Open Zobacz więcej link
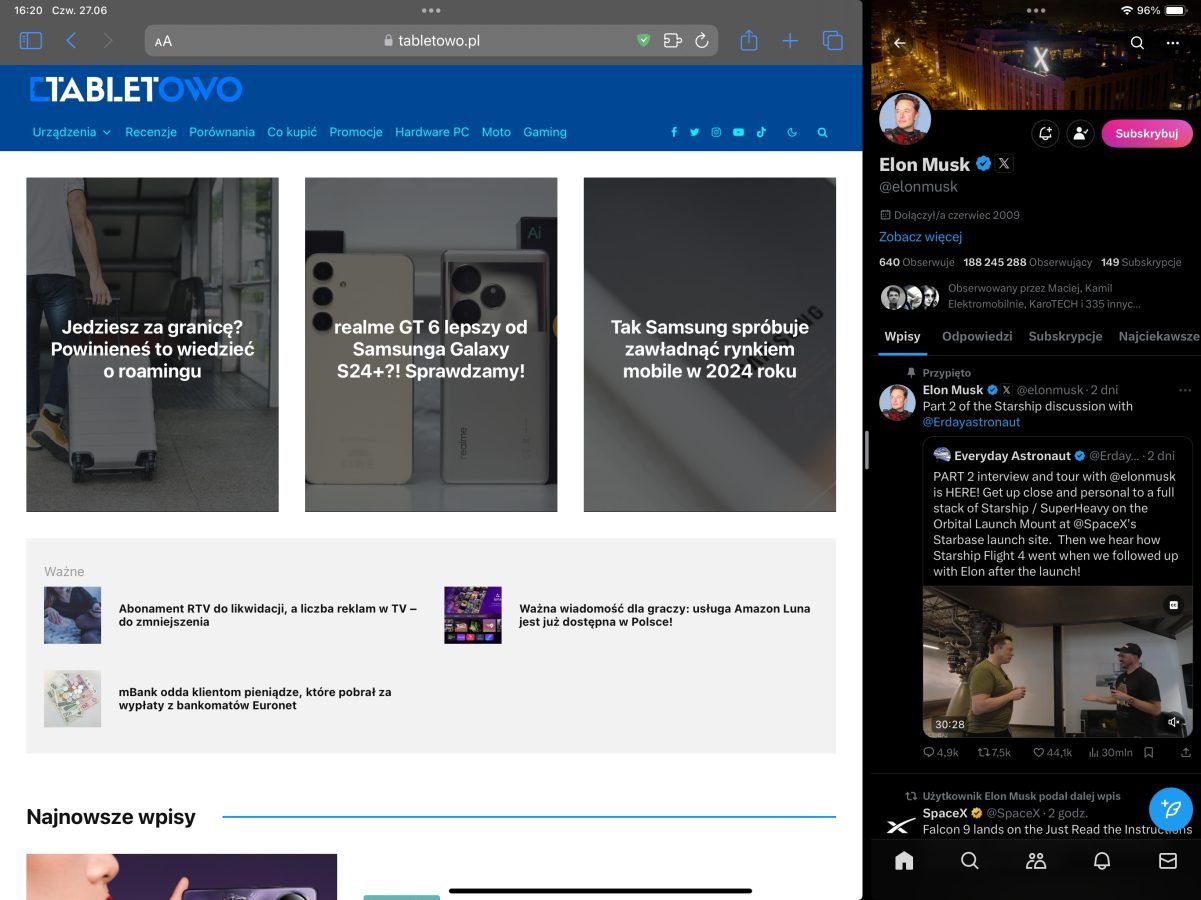 point(920,237)
